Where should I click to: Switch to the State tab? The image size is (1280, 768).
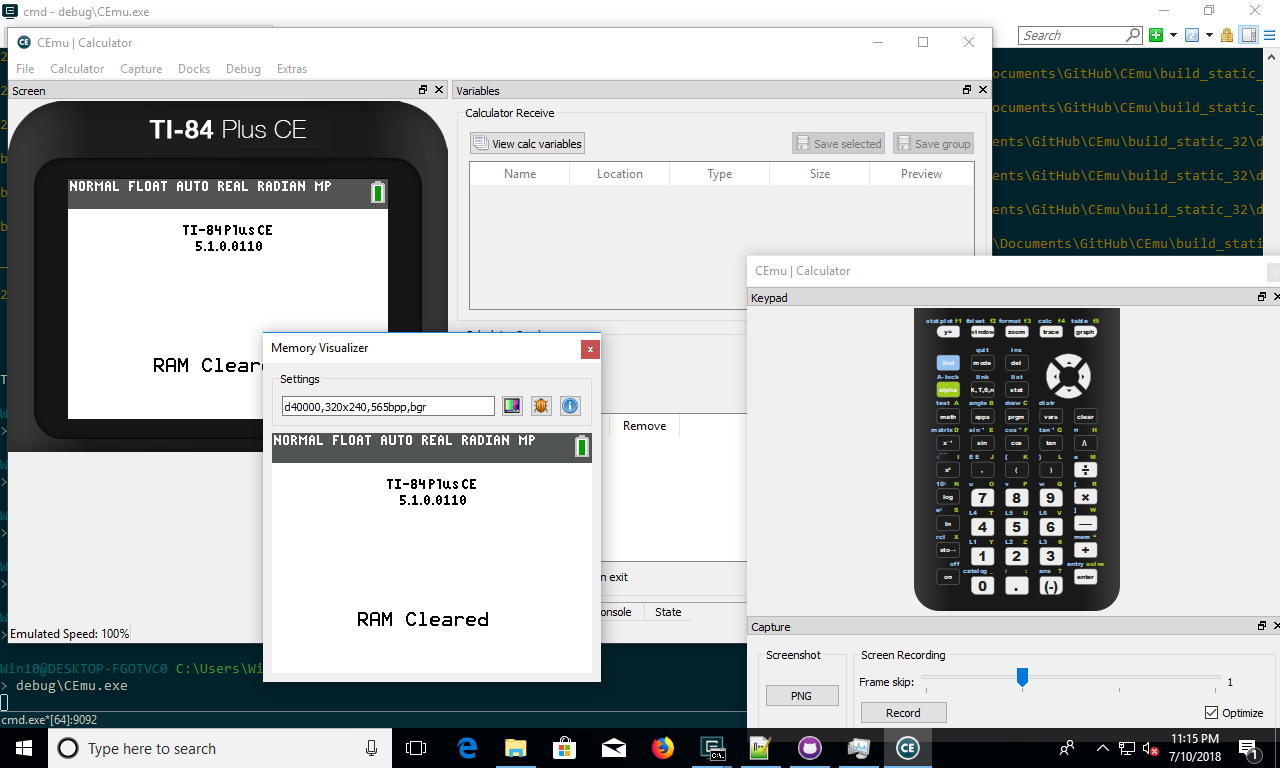pyautogui.click(x=667, y=612)
